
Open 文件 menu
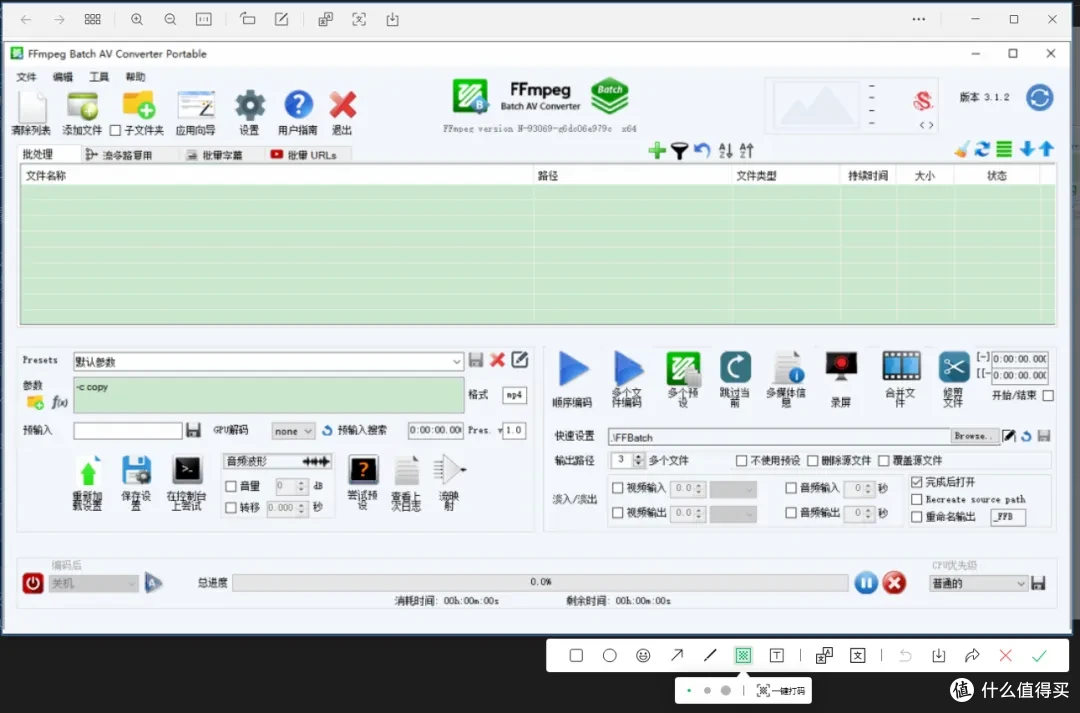coord(26,76)
